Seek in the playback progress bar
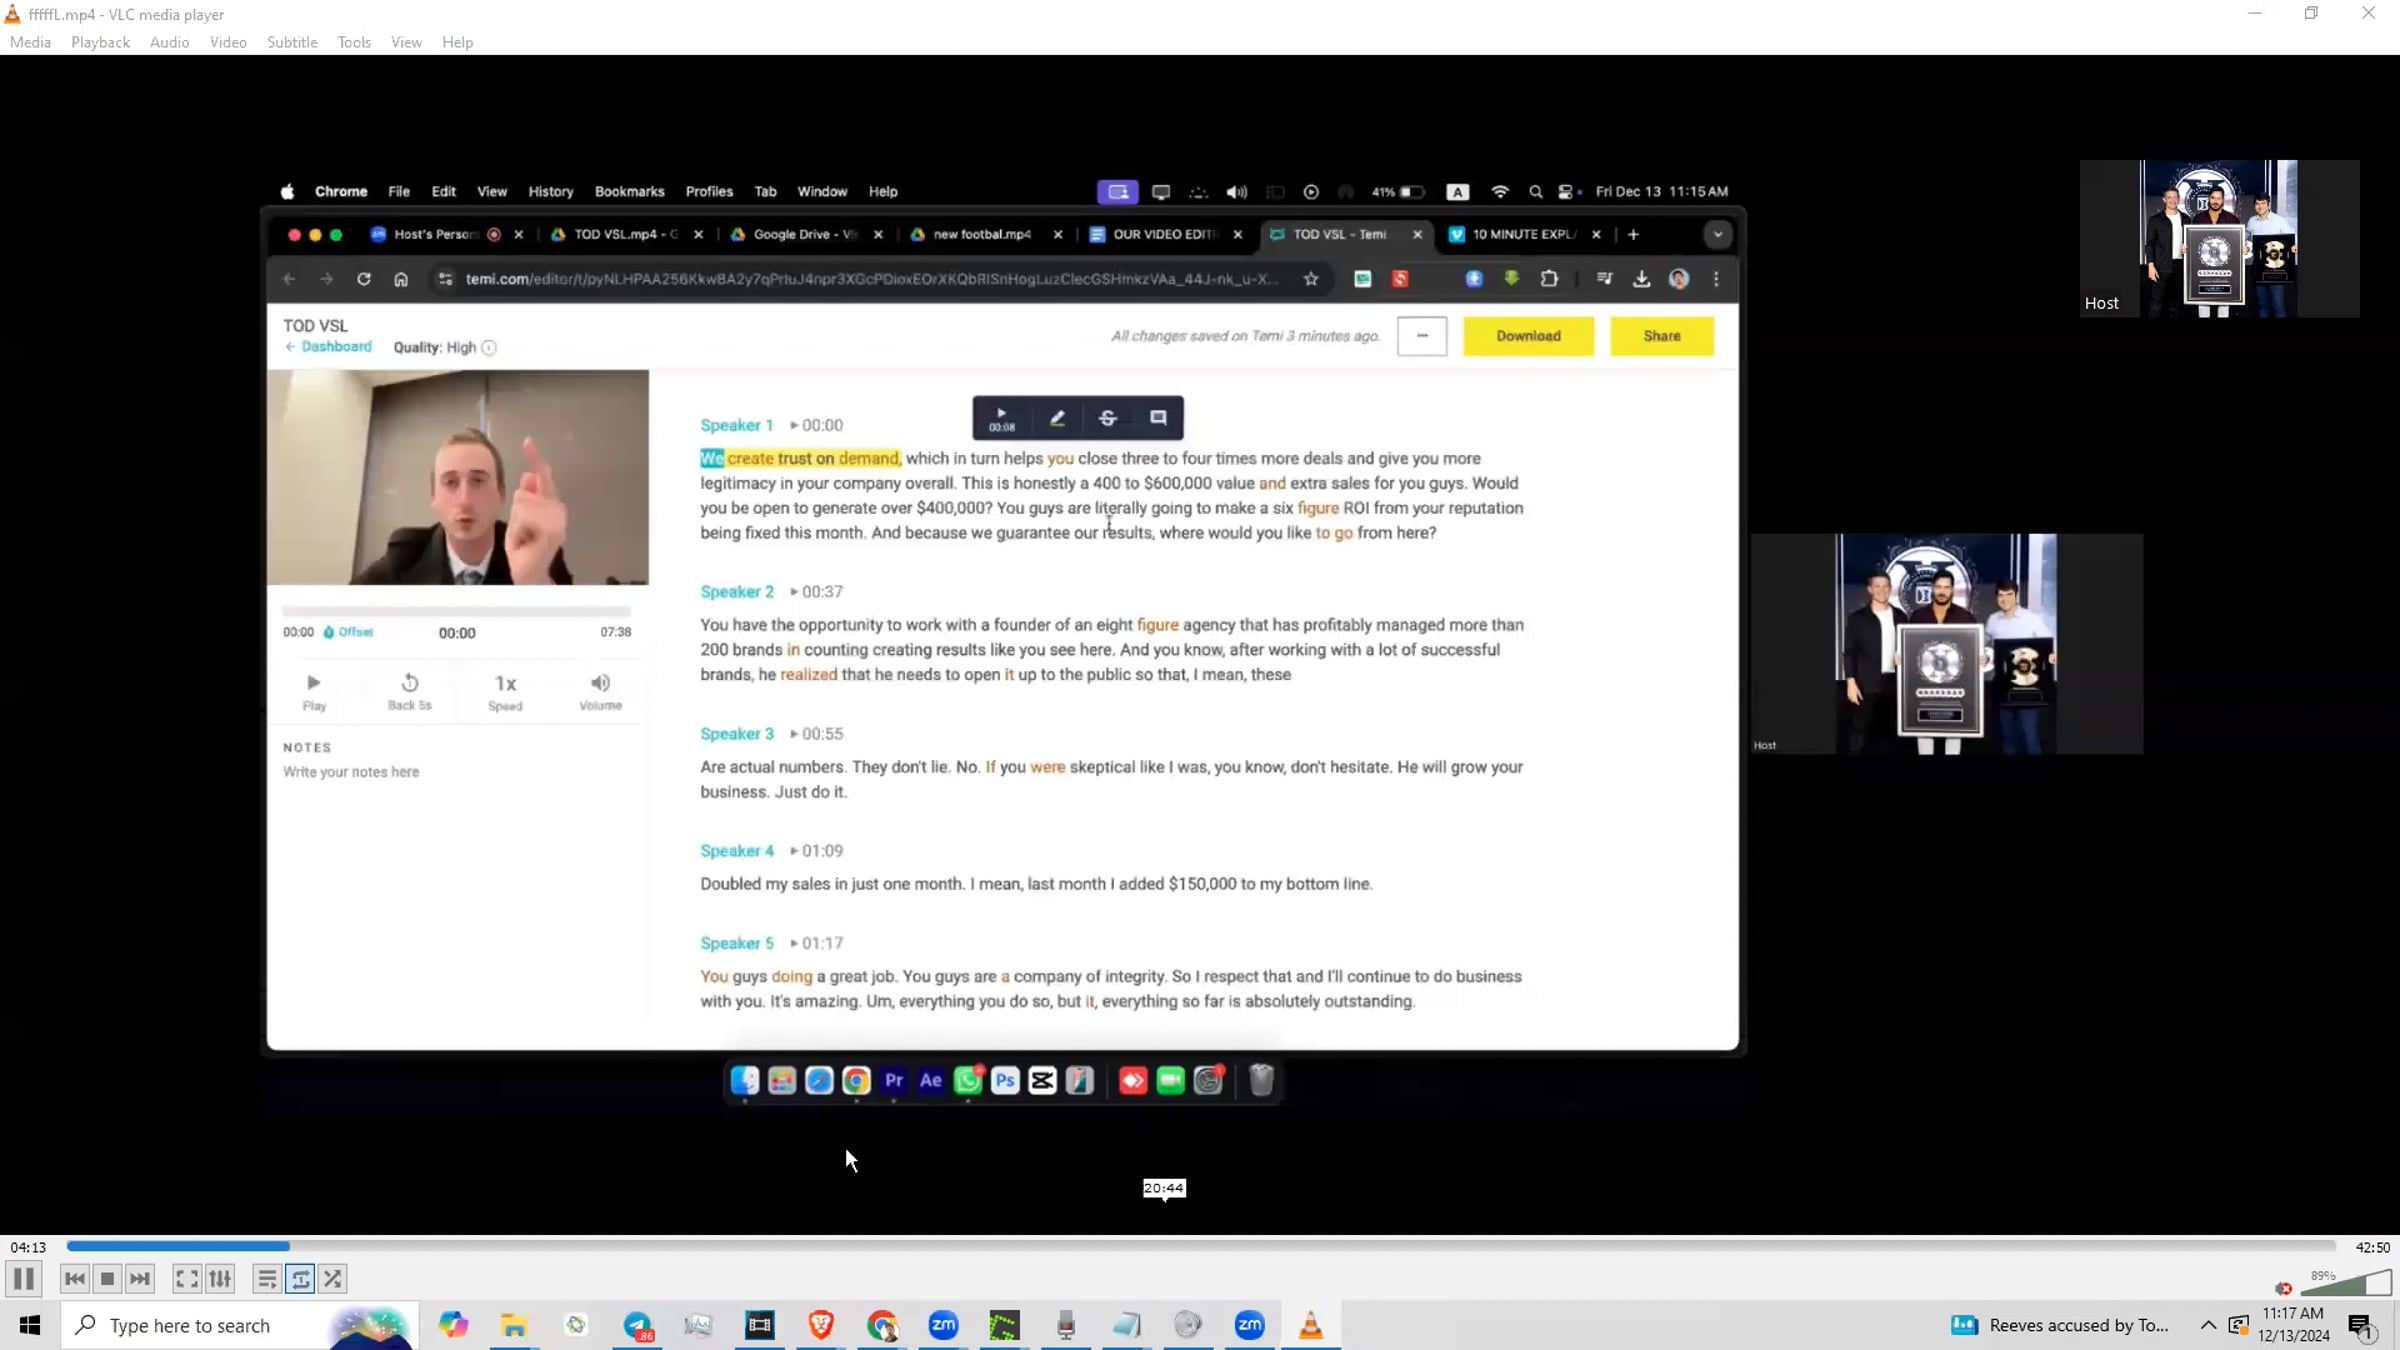Screen dimensions: 2400x1350 coord(1200,1246)
